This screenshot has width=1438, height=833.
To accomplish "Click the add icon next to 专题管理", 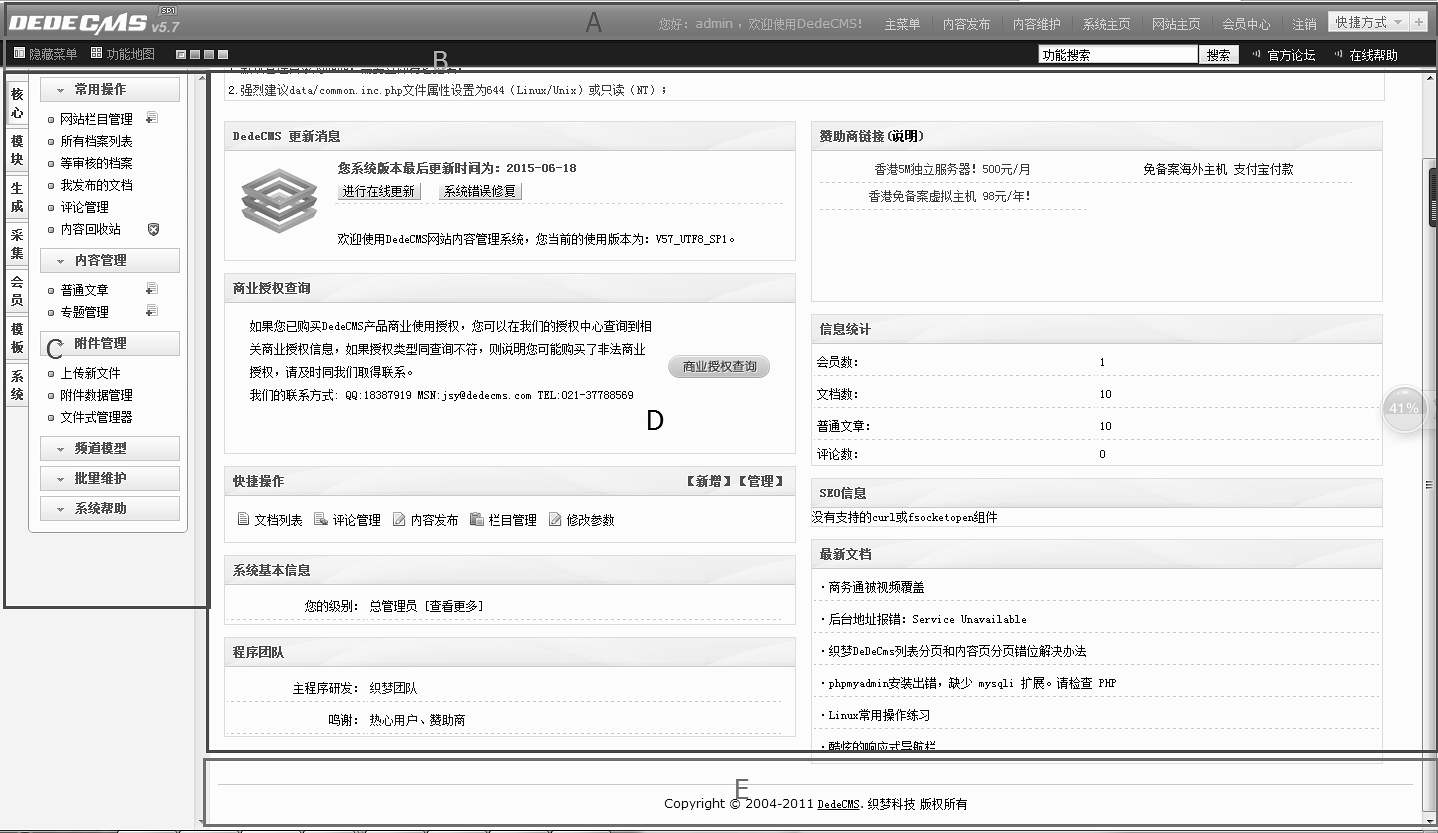I will [x=151, y=311].
